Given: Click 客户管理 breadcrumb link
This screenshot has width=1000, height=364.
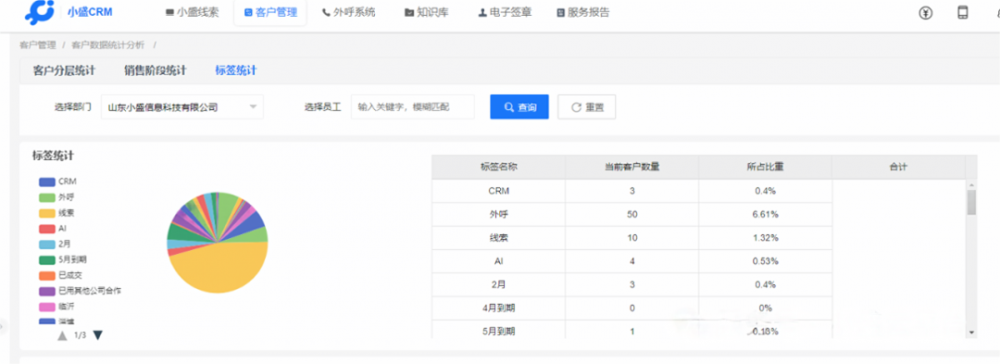Looking at the screenshot, I should (x=38, y=45).
